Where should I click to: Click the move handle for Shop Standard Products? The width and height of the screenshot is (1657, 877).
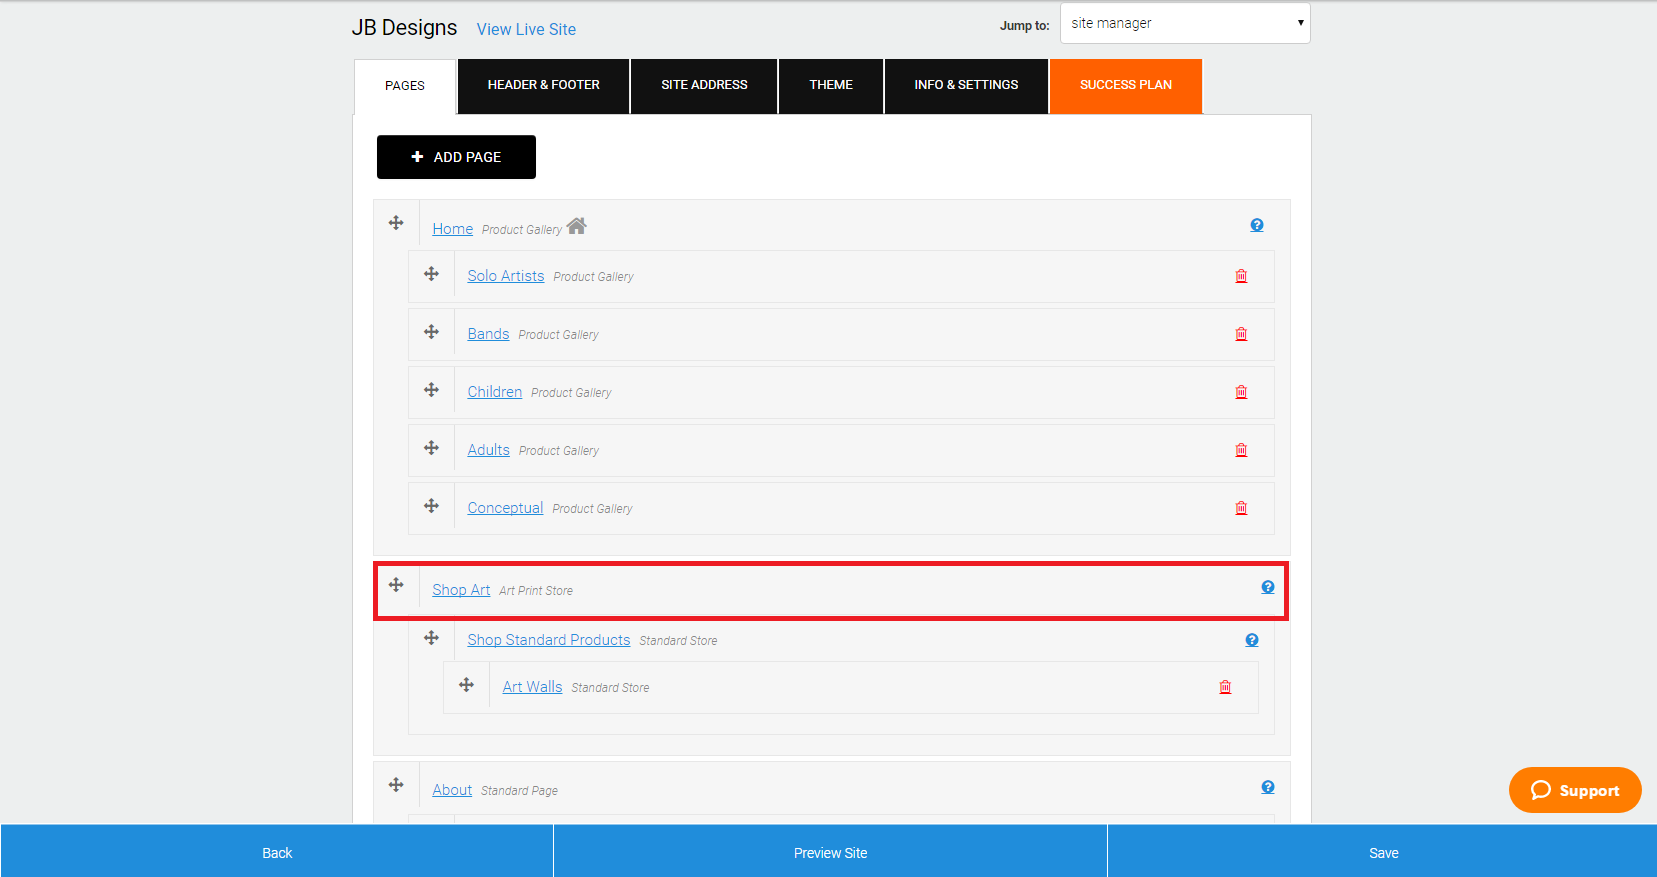431,638
